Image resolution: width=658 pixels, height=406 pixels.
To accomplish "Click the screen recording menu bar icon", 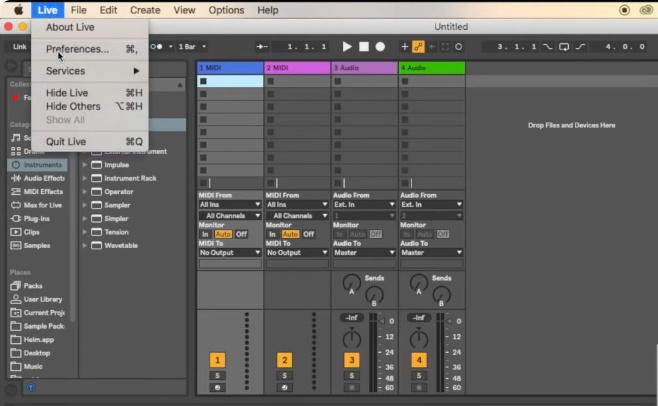I will (x=624, y=10).
